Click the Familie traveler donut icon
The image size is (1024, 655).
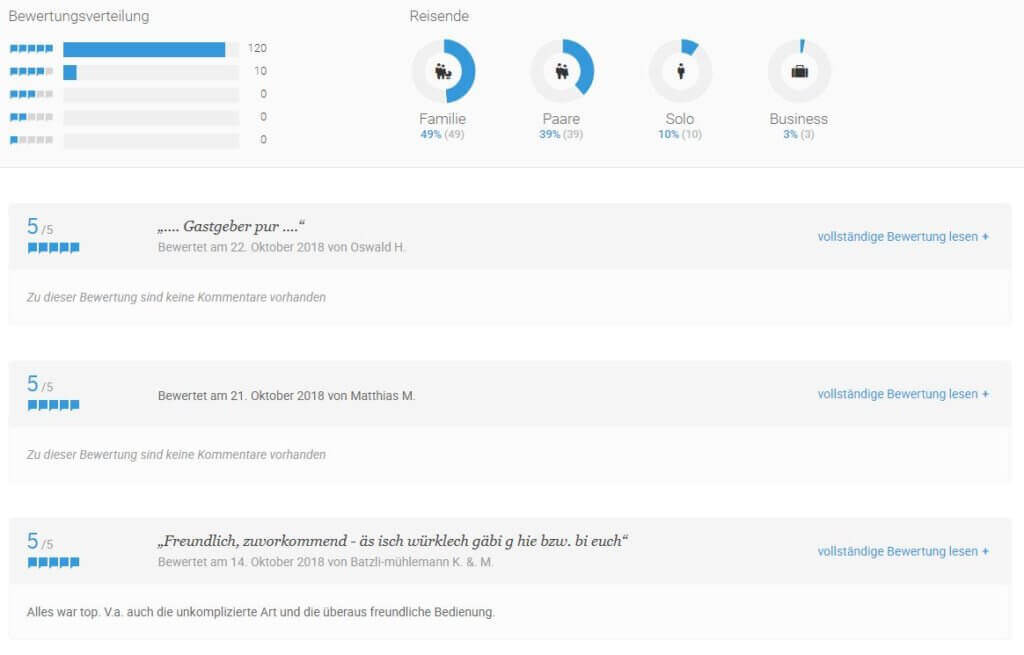(x=443, y=71)
